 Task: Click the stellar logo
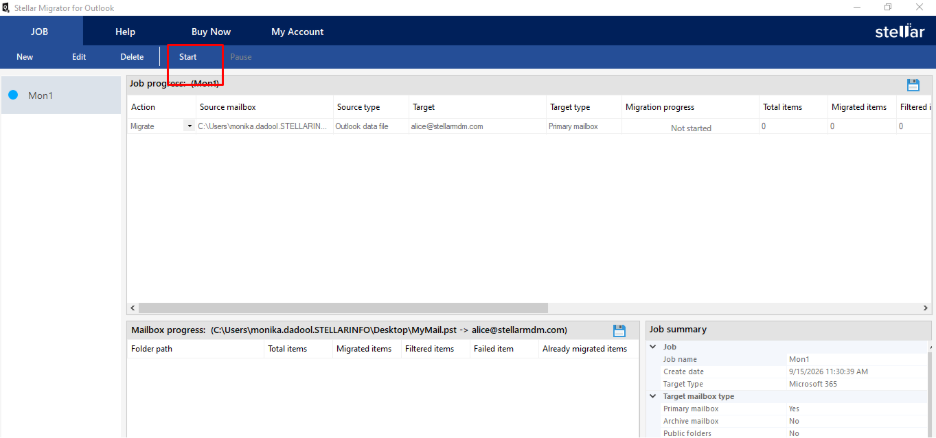(900, 32)
